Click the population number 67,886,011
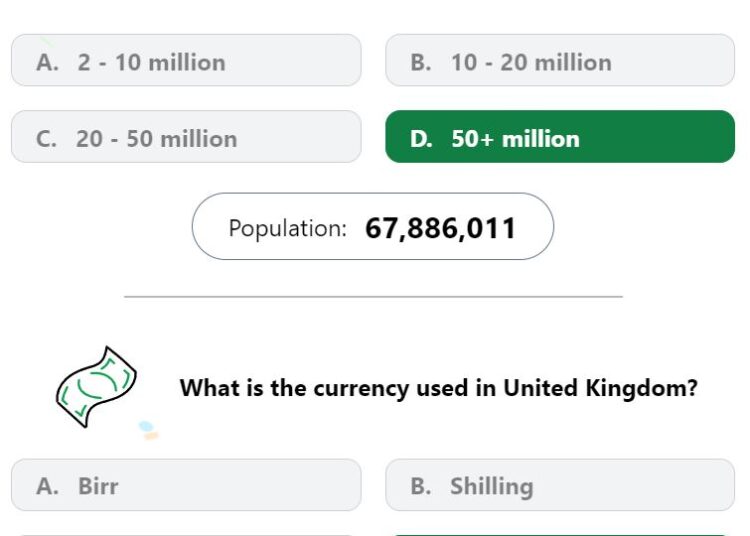The image size is (750, 536). point(441,228)
